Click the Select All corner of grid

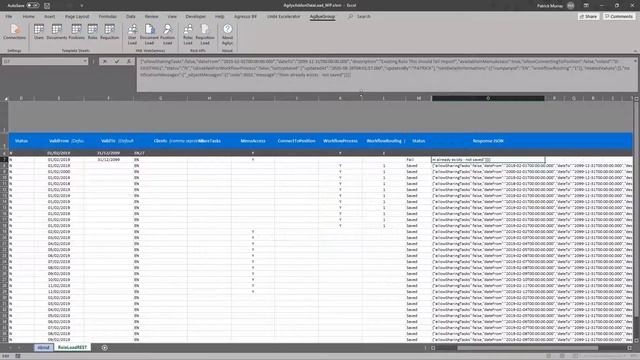coord(6,98)
